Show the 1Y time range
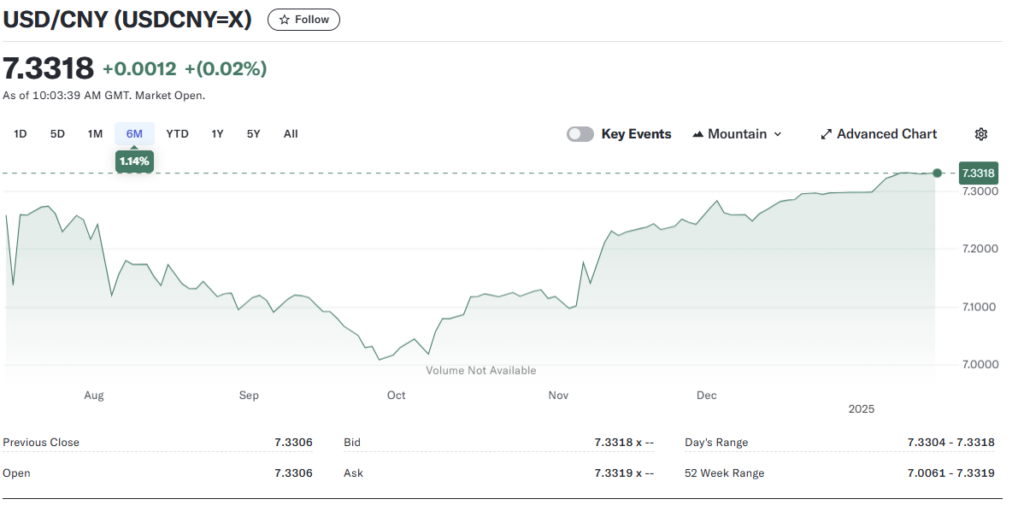The image size is (1024, 505). [217, 134]
